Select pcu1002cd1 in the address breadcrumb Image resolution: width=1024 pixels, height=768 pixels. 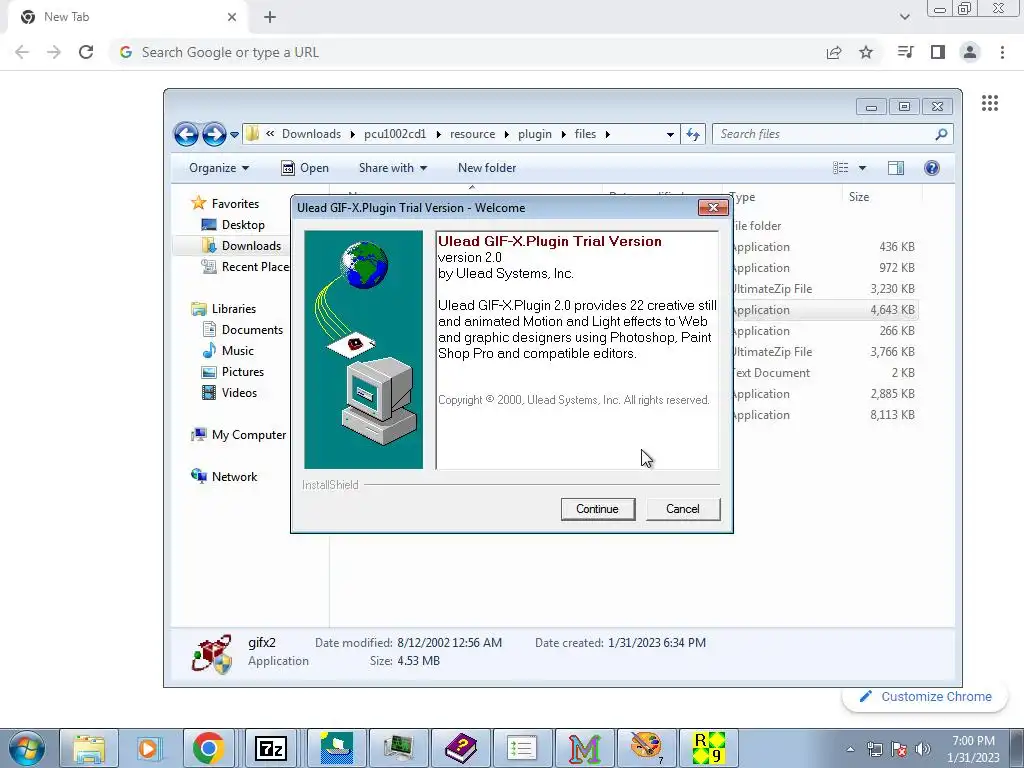[394, 134]
